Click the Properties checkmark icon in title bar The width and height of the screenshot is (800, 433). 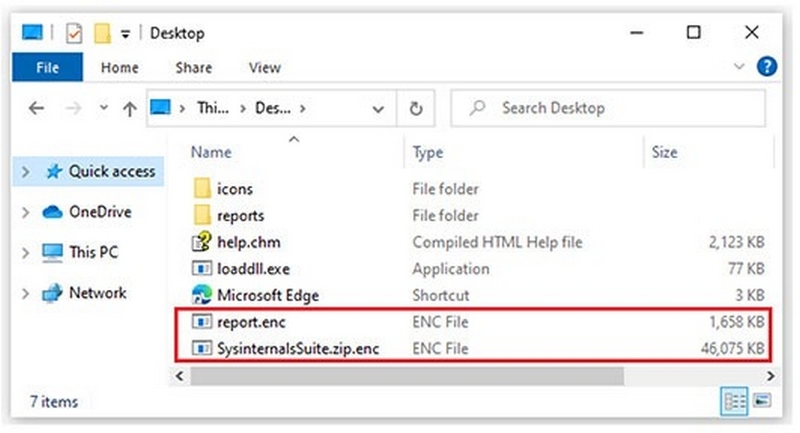click(74, 34)
